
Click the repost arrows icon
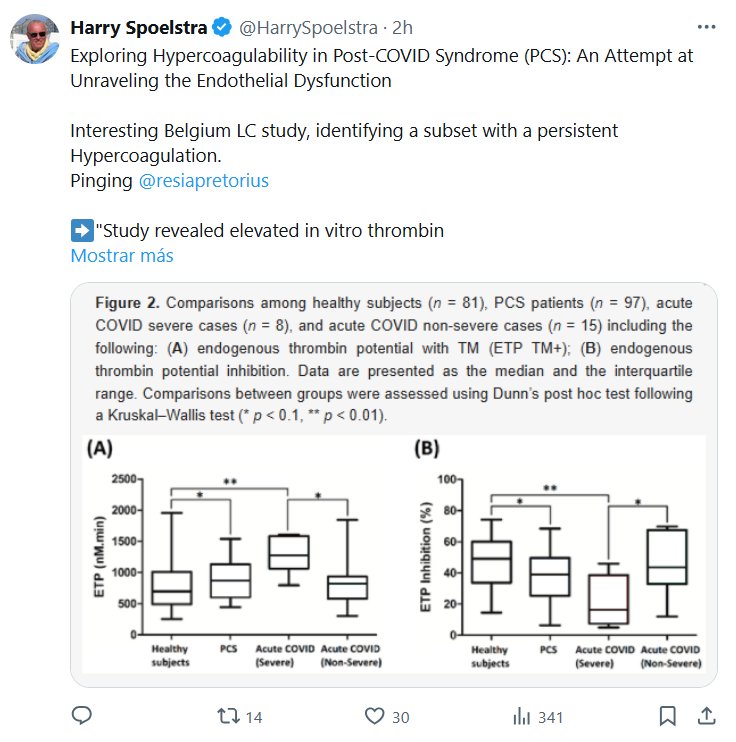pyautogui.click(x=228, y=716)
